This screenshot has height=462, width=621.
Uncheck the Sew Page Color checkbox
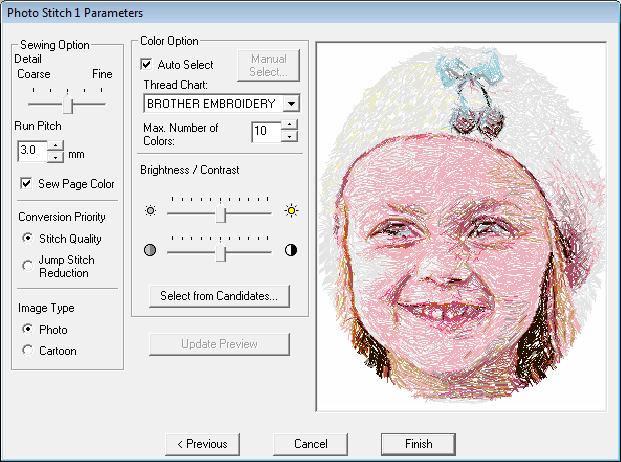(26, 183)
